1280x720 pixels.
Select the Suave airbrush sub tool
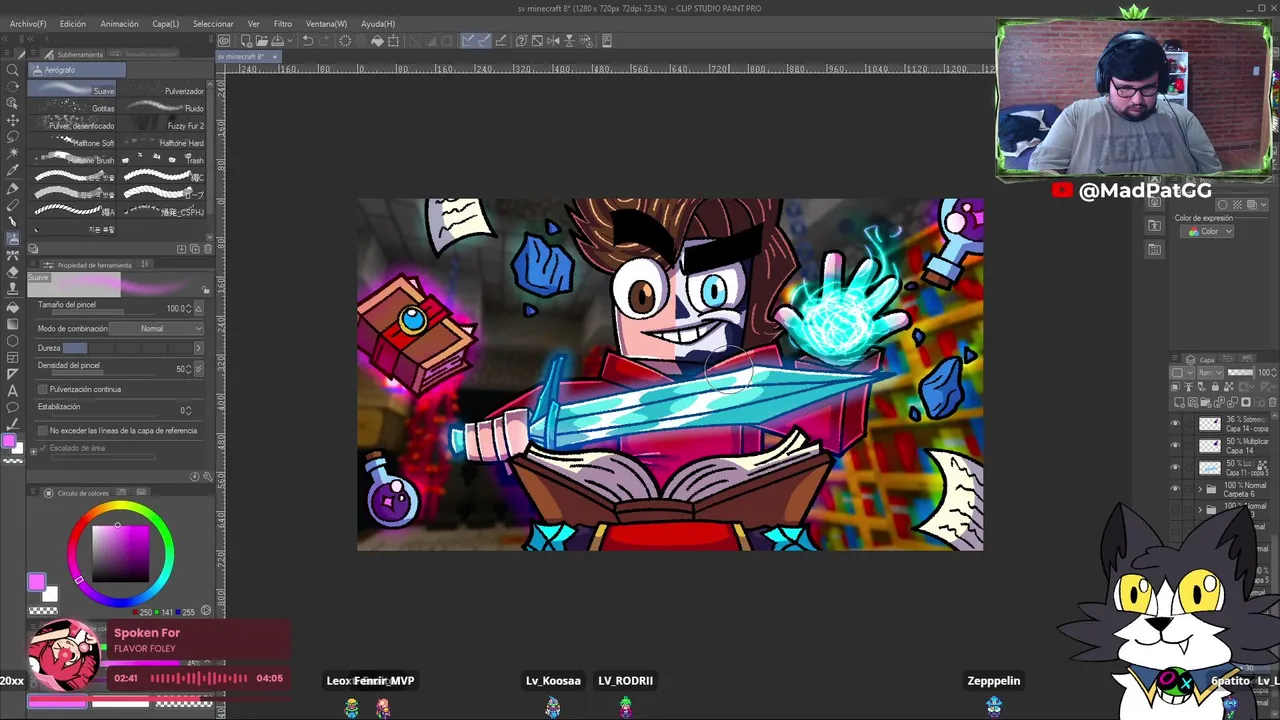[x=72, y=90]
